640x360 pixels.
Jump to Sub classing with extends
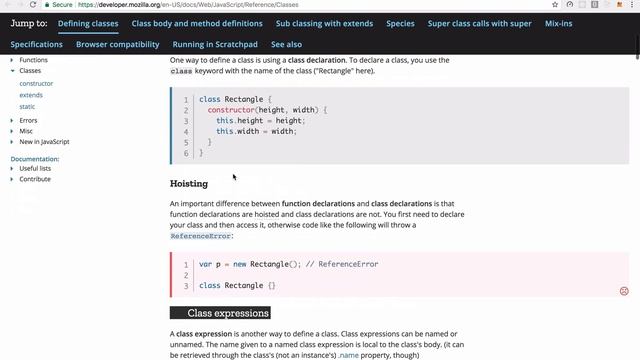click(x=324, y=24)
